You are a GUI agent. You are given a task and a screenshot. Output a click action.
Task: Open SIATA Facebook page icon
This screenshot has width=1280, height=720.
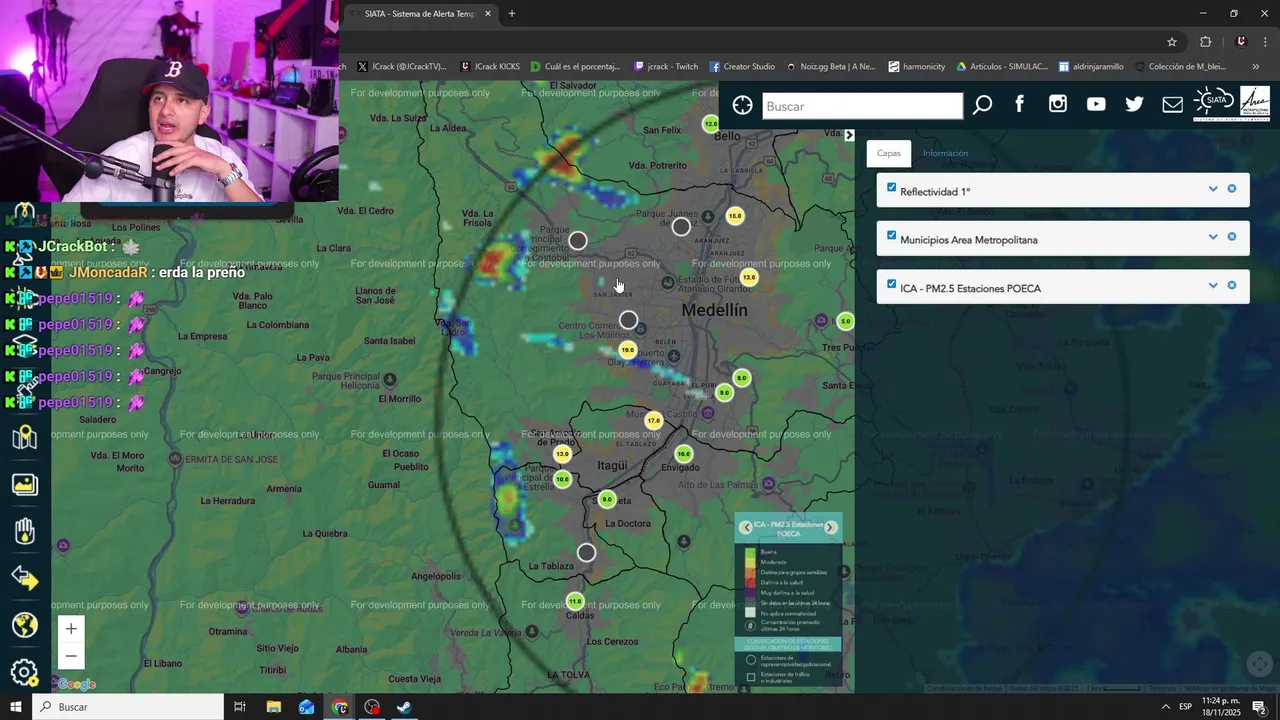(1020, 104)
